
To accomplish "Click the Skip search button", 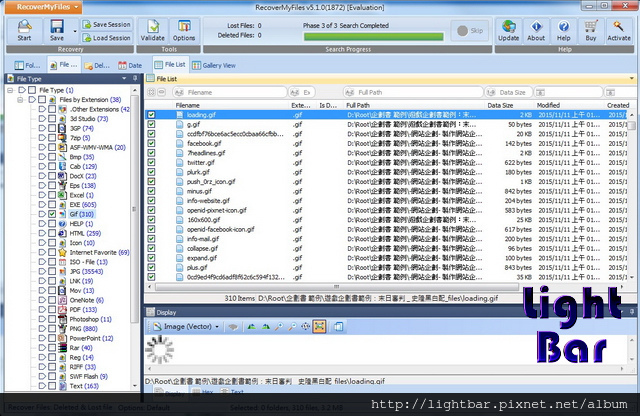I will click(x=470, y=31).
